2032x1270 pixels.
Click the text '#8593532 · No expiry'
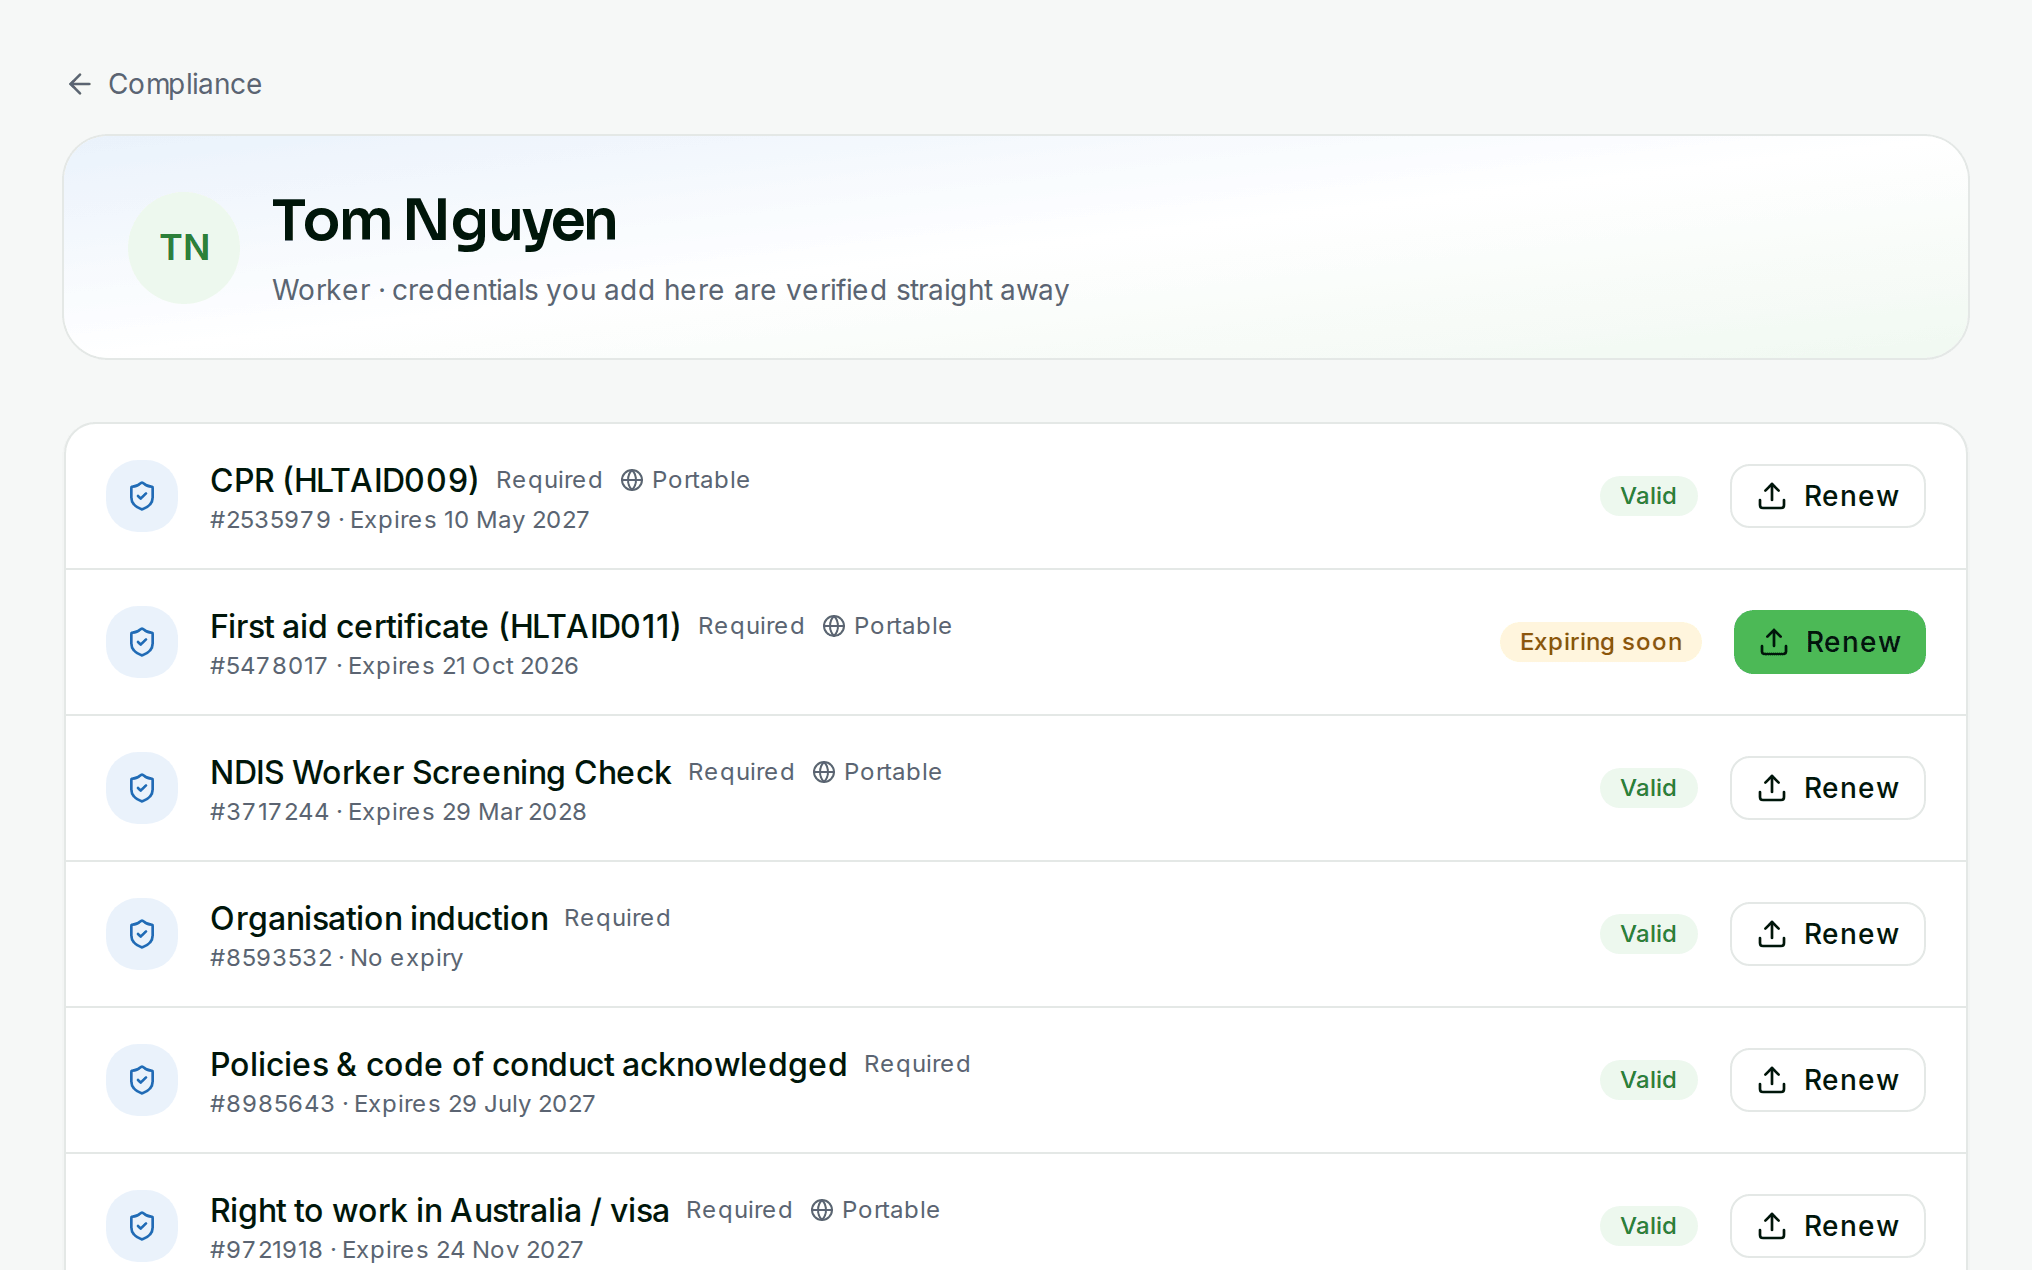(x=337, y=958)
